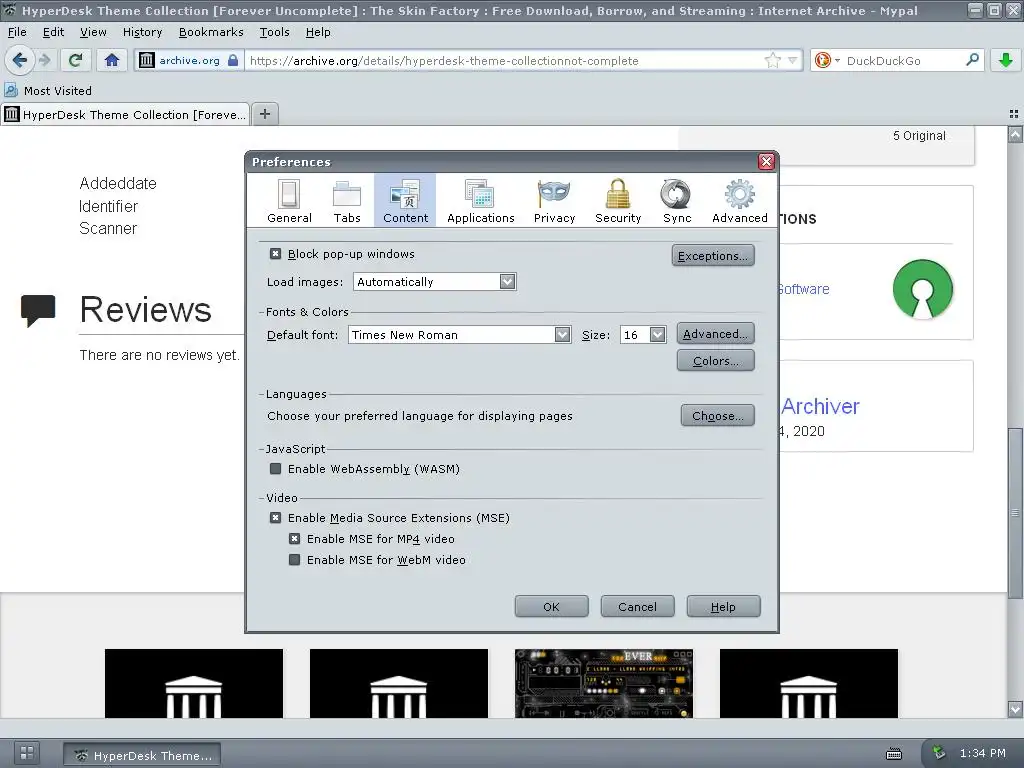Open the Tabs preferences pane
Viewport: 1024px width, 768px height.
point(347,200)
